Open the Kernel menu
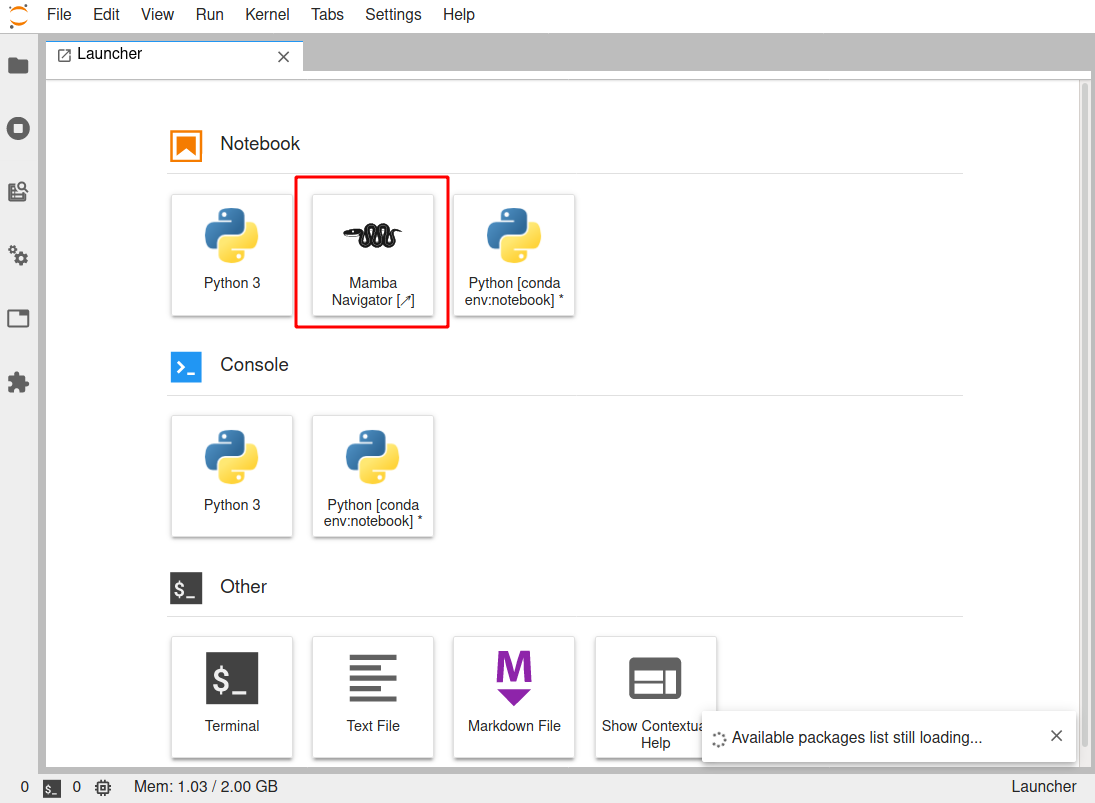 point(267,15)
